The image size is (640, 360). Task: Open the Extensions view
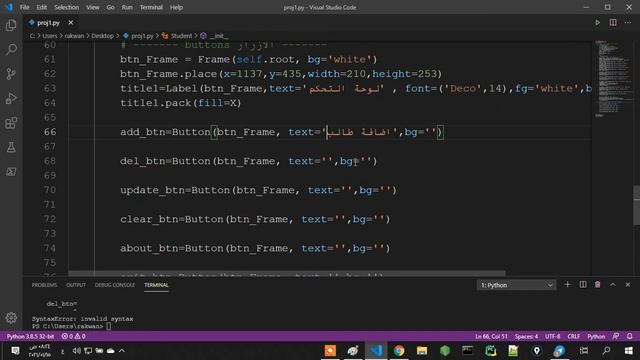pos(11,123)
